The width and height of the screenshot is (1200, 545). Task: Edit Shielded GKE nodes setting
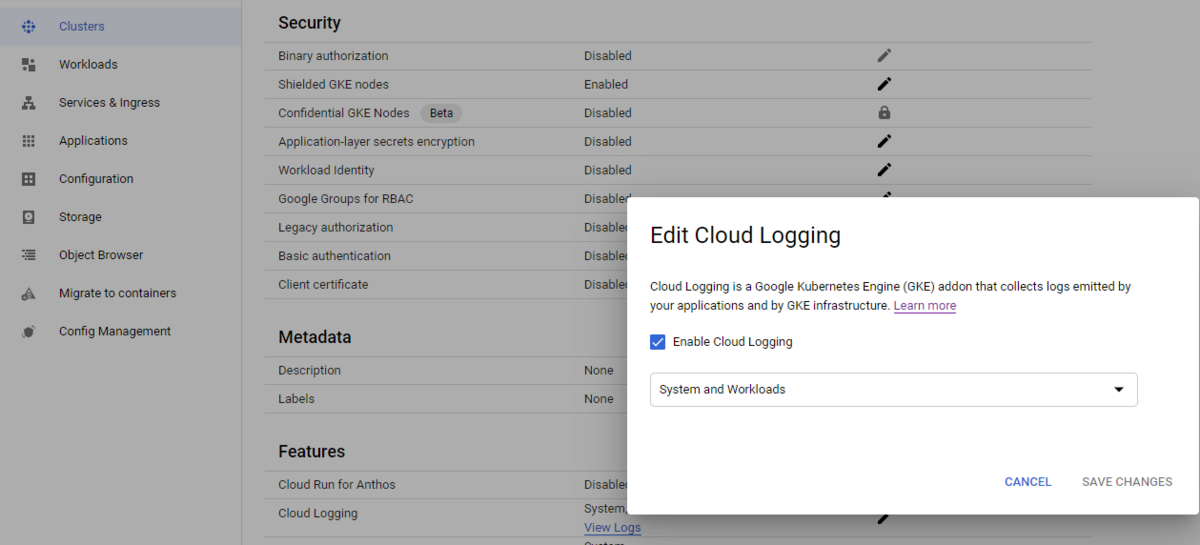coord(884,84)
